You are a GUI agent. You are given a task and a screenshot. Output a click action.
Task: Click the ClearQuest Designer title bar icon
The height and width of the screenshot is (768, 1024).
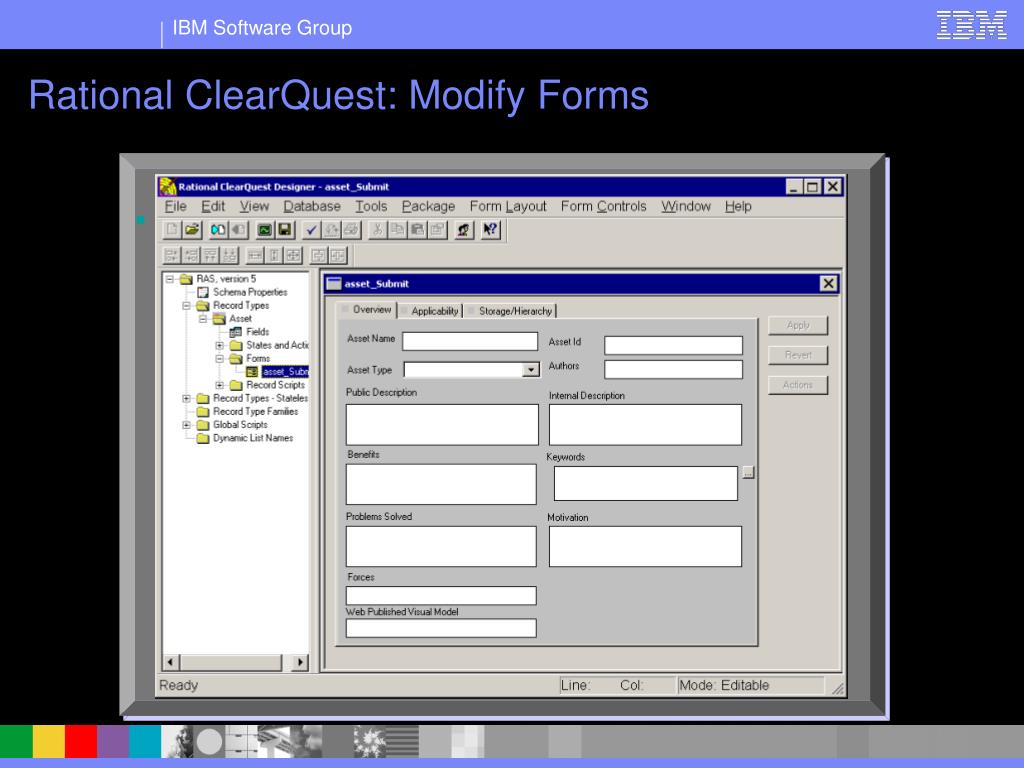click(168, 187)
